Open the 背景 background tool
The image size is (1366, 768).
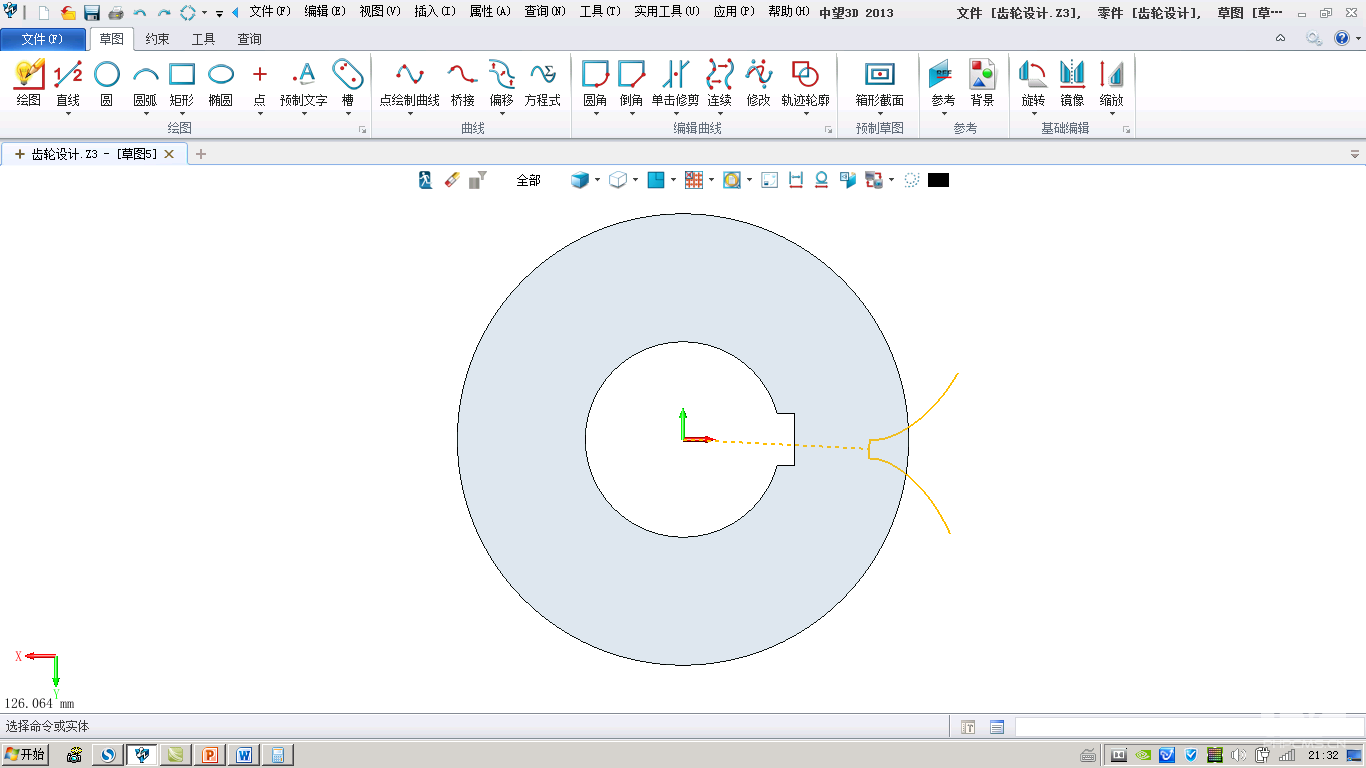click(x=982, y=83)
